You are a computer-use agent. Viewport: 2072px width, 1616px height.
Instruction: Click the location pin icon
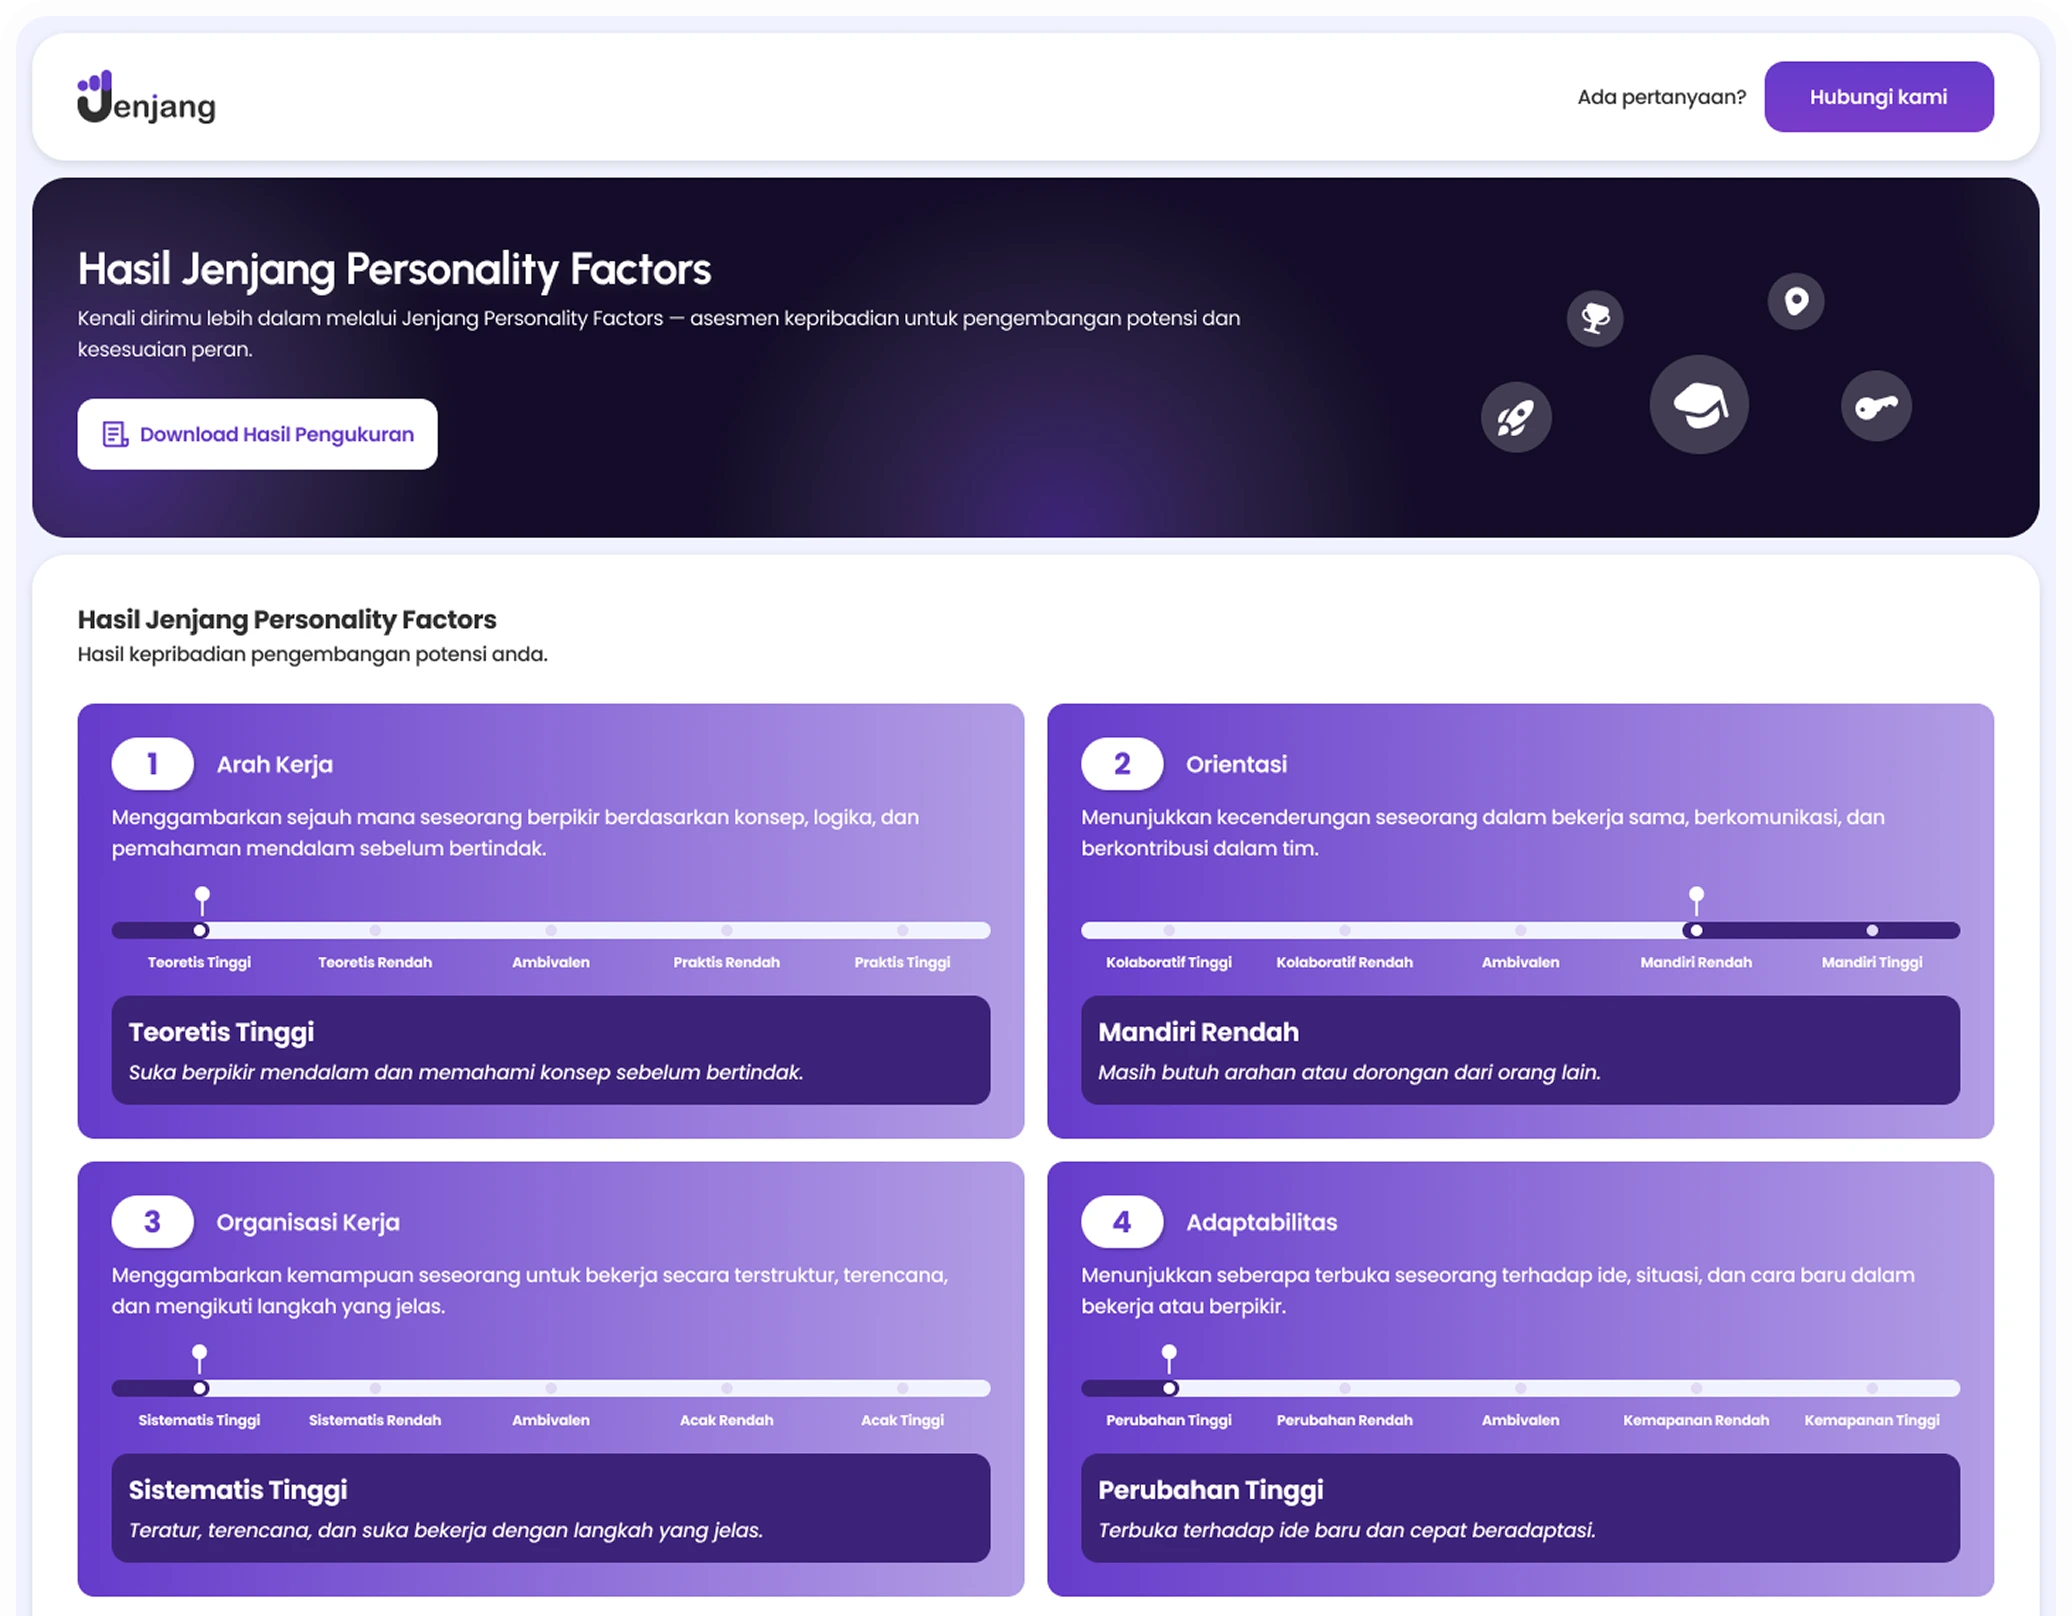click(x=1796, y=301)
